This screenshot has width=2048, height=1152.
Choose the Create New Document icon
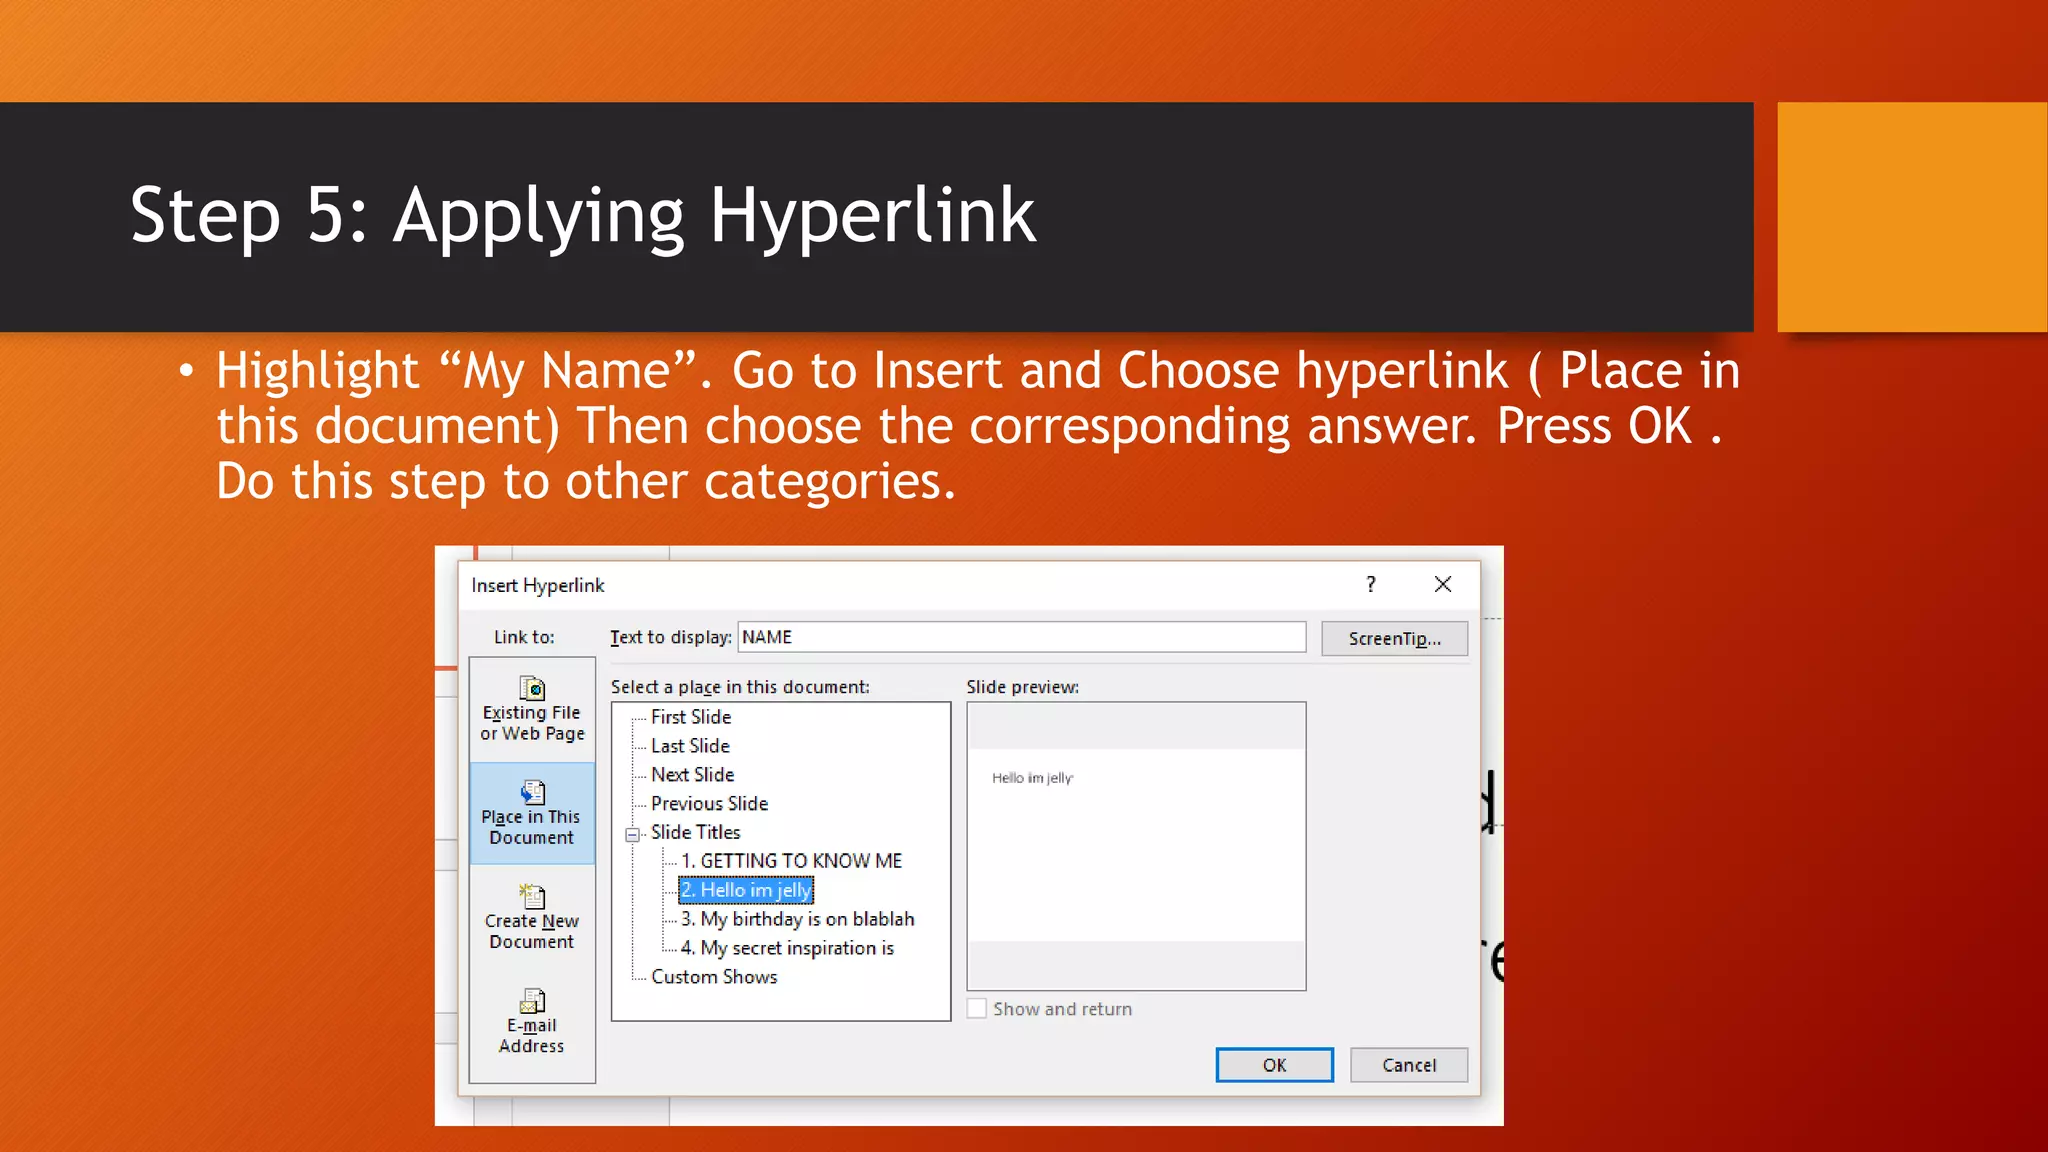coord(532,917)
